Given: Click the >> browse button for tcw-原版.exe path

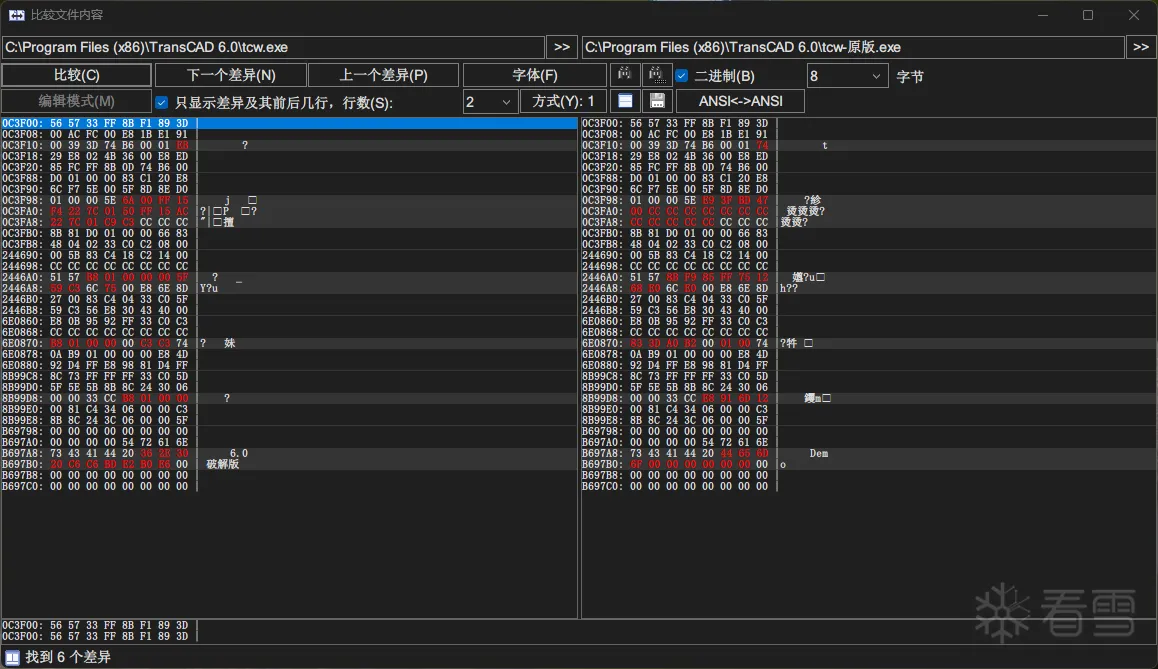Looking at the screenshot, I should [1141, 47].
